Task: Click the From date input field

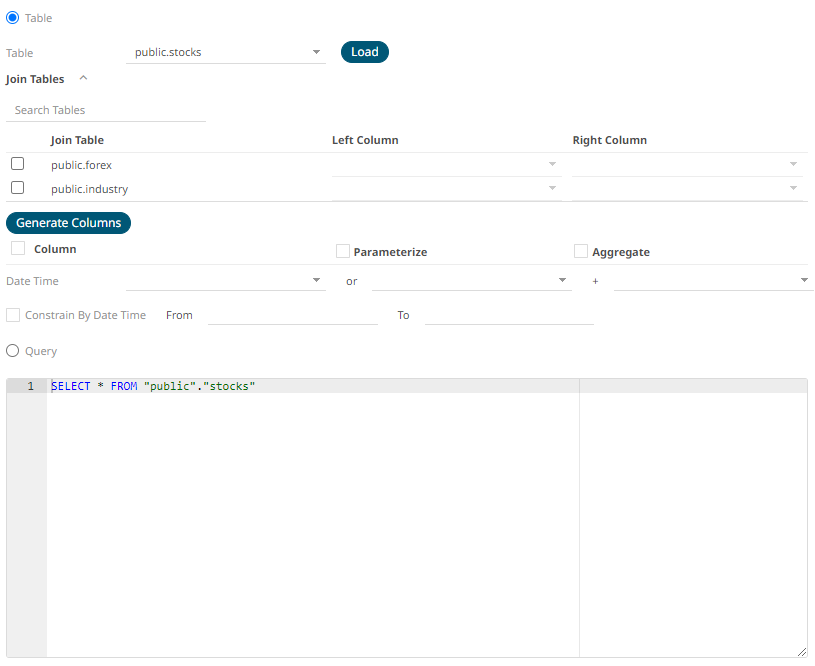Action: pos(293,315)
